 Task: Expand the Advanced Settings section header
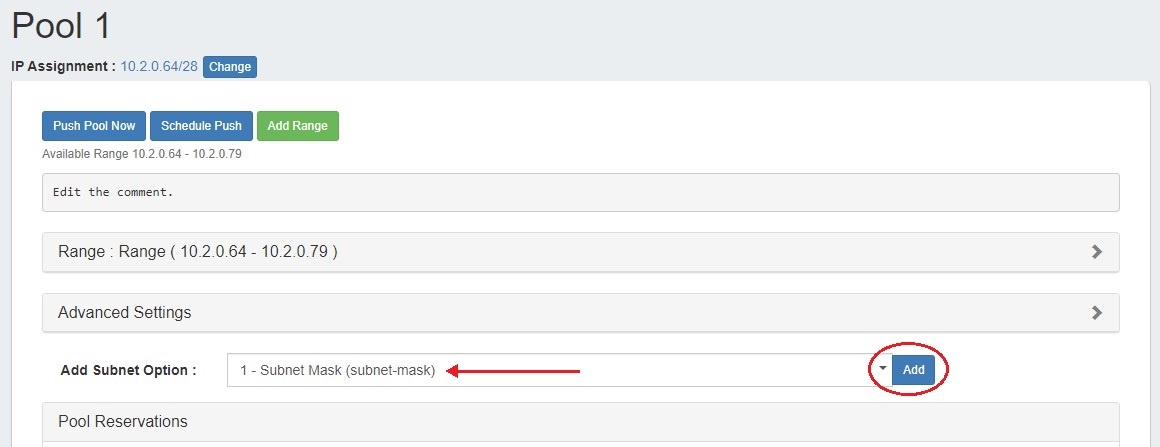pyautogui.click(x=125, y=312)
